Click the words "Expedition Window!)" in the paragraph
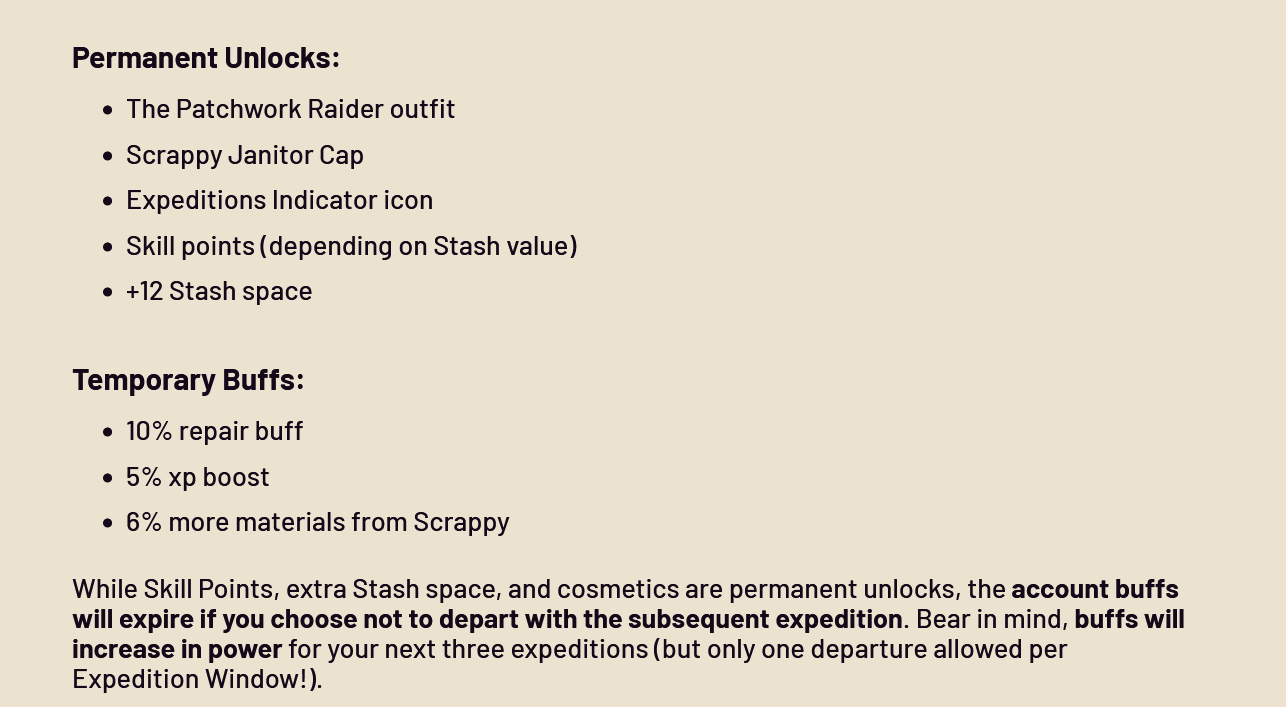 197,679
